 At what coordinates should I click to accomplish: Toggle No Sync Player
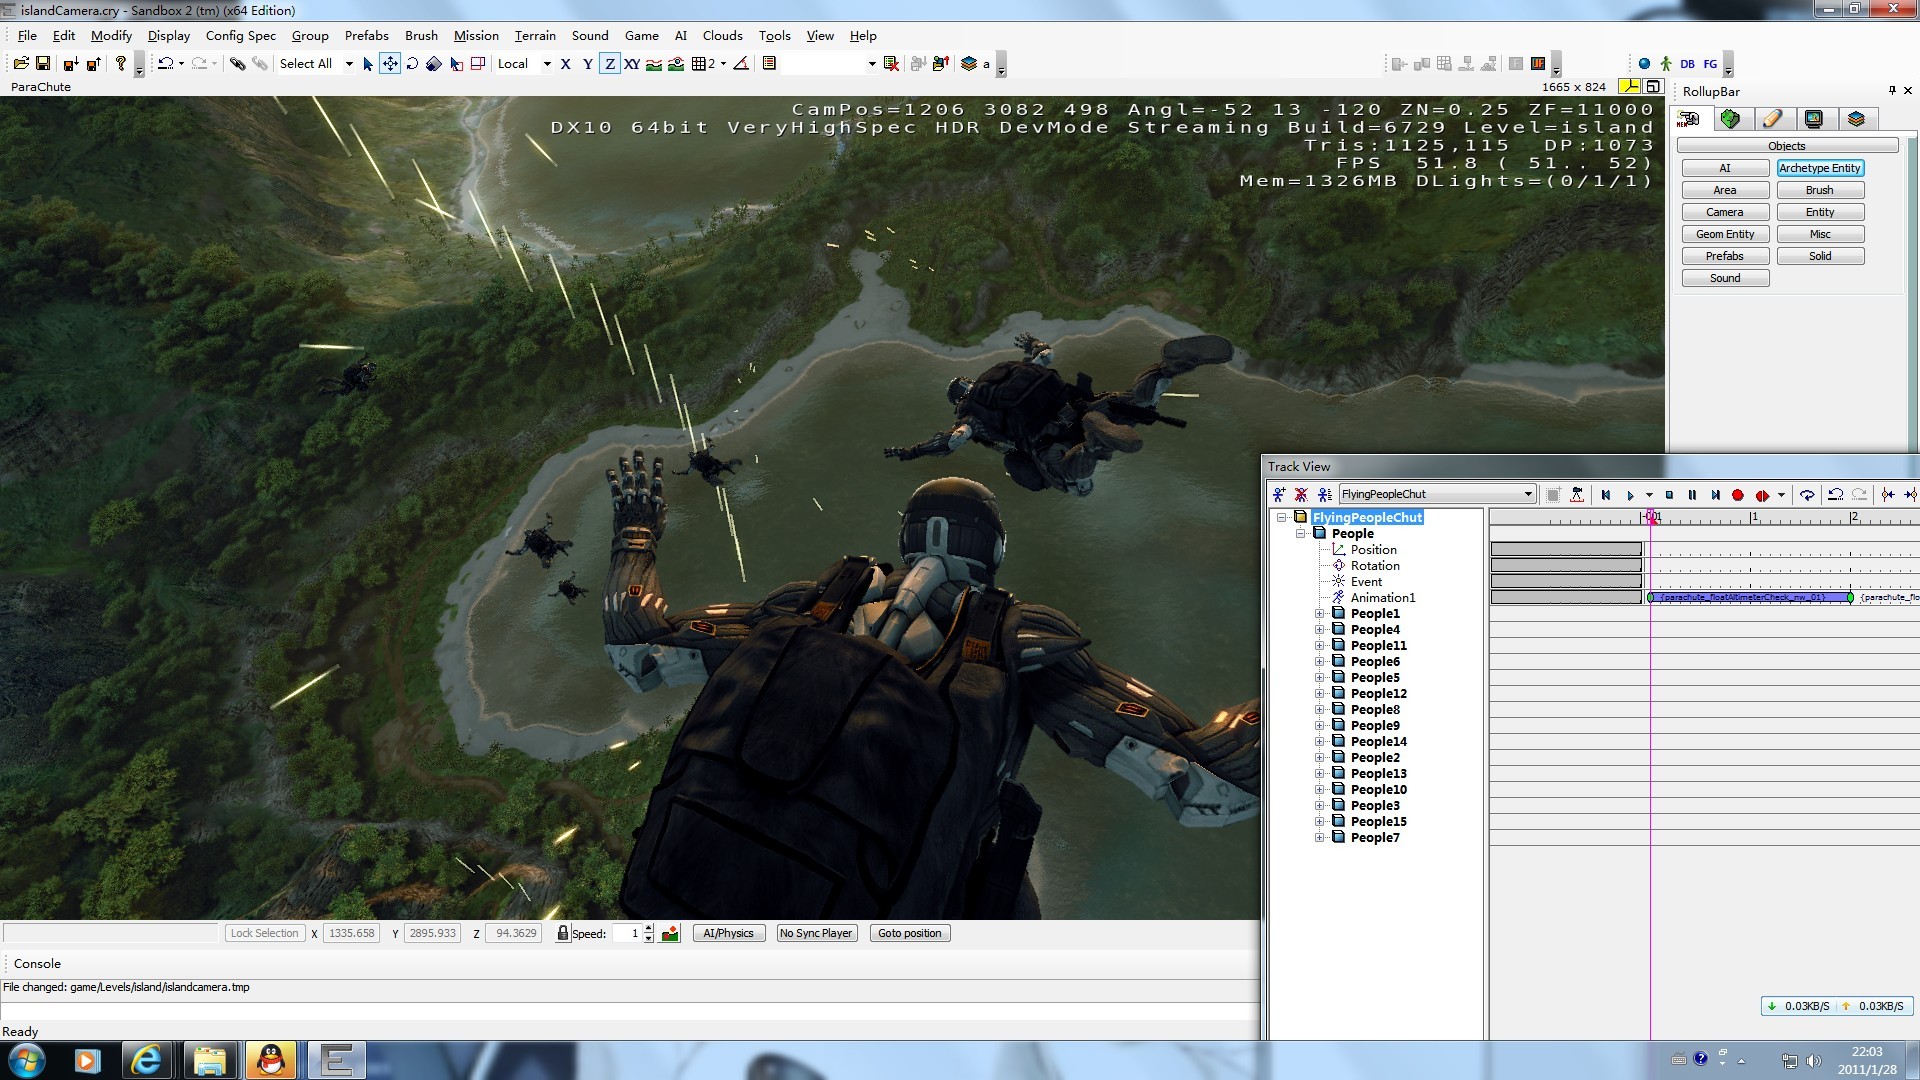point(816,933)
